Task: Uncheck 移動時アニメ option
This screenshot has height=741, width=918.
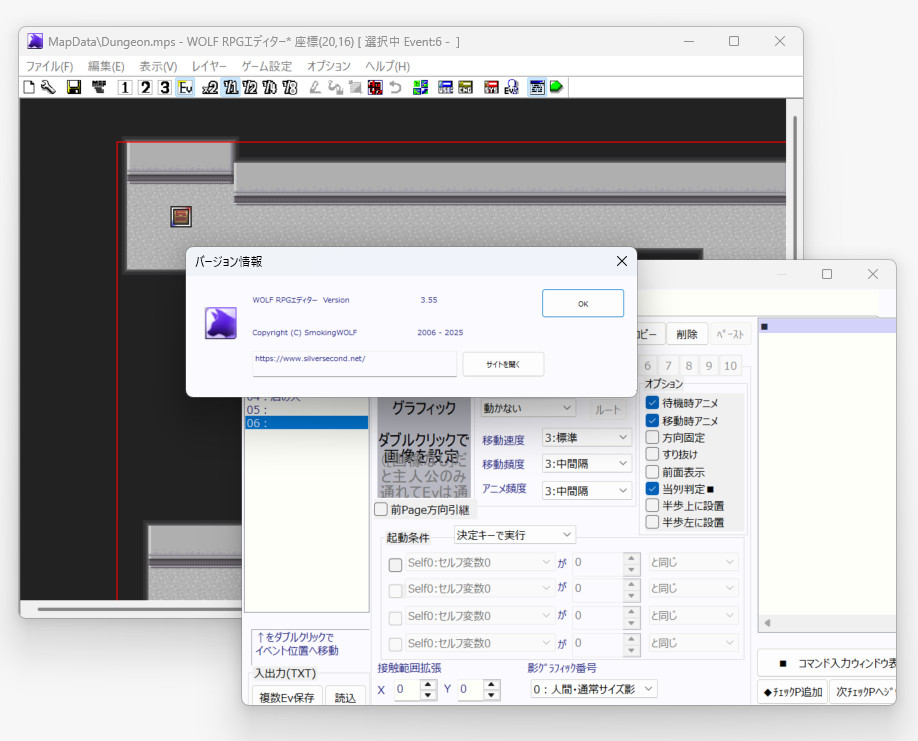Action: [x=652, y=420]
